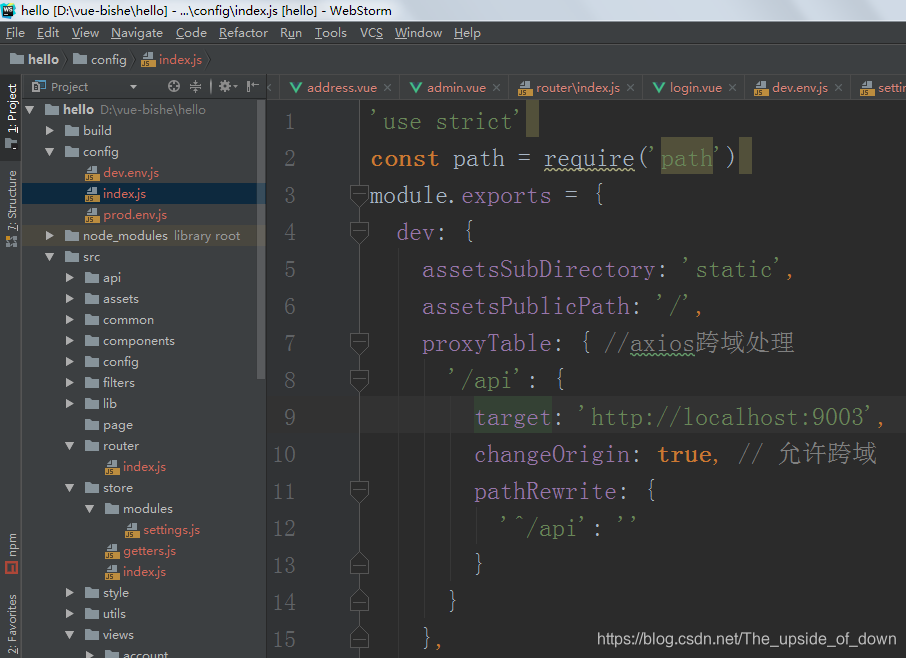Hide the Project panel with its hide icon
The width and height of the screenshot is (906, 658).
[x=252, y=87]
